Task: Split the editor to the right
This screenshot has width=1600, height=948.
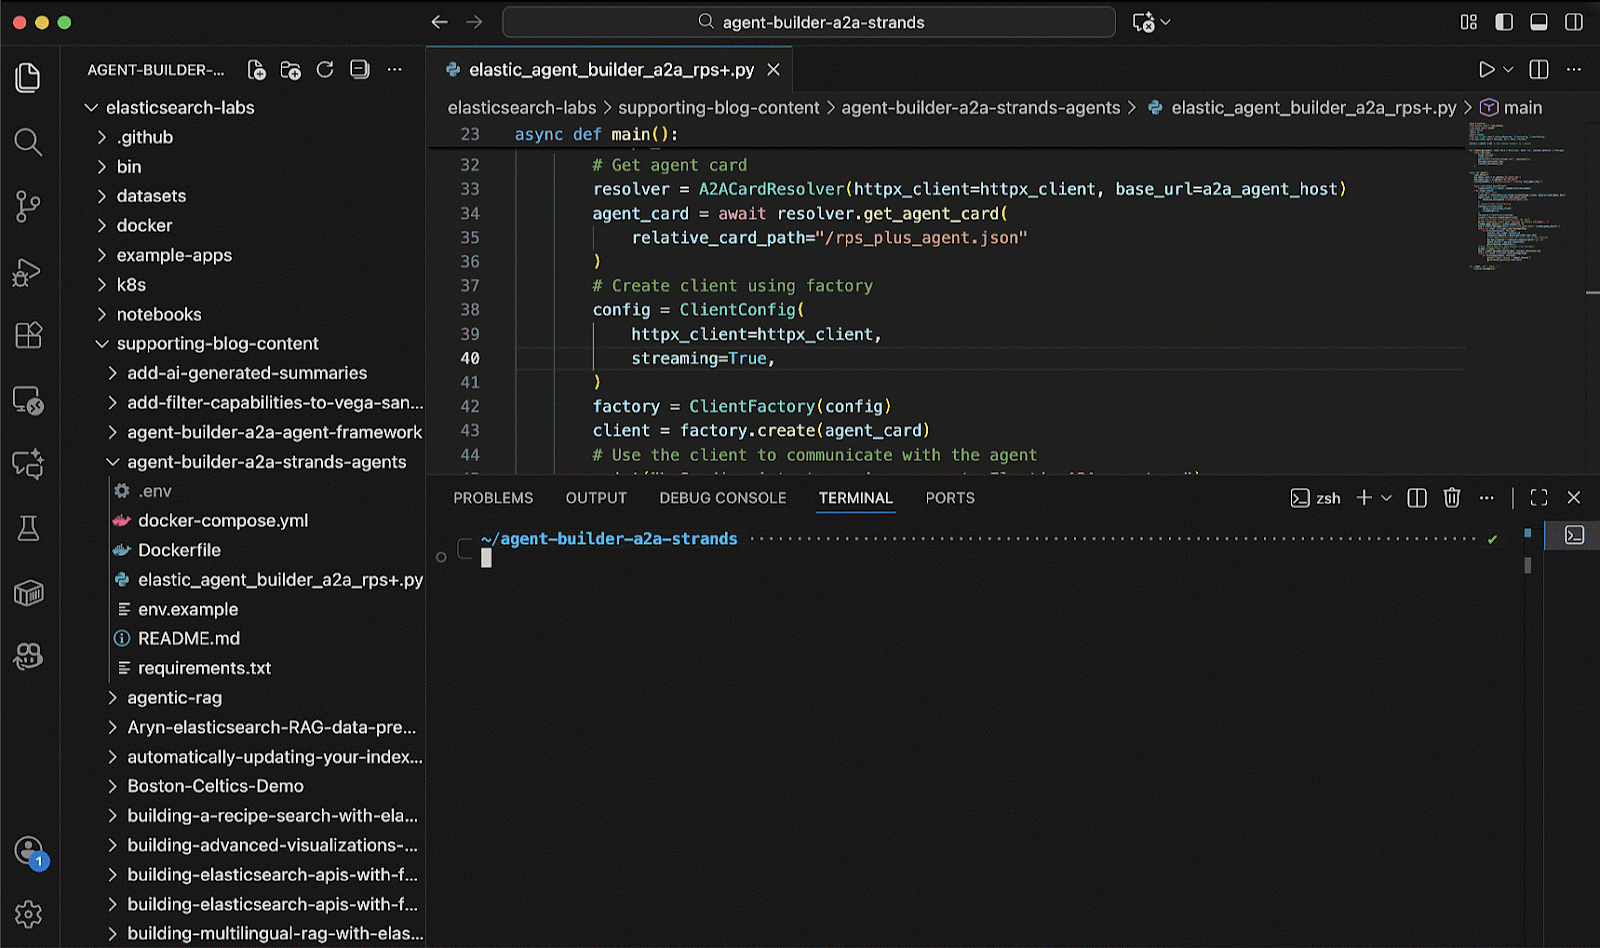Action: click(x=1539, y=70)
